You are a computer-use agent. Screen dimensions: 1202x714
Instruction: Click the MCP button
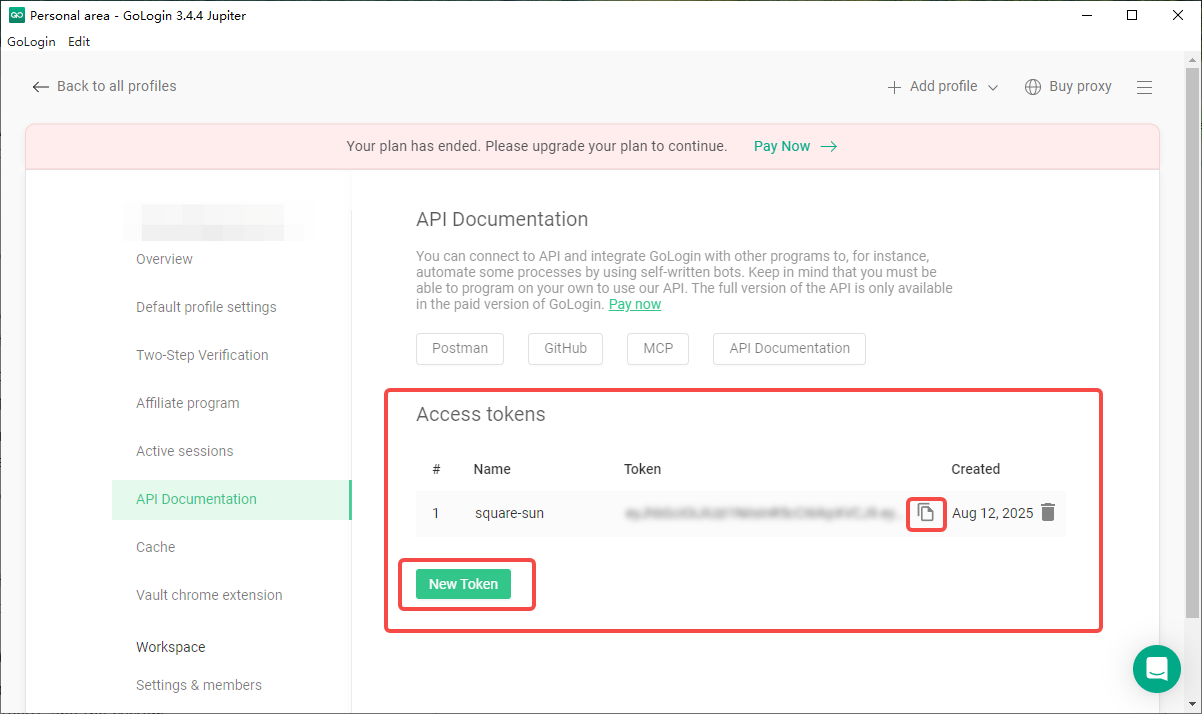click(x=658, y=348)
